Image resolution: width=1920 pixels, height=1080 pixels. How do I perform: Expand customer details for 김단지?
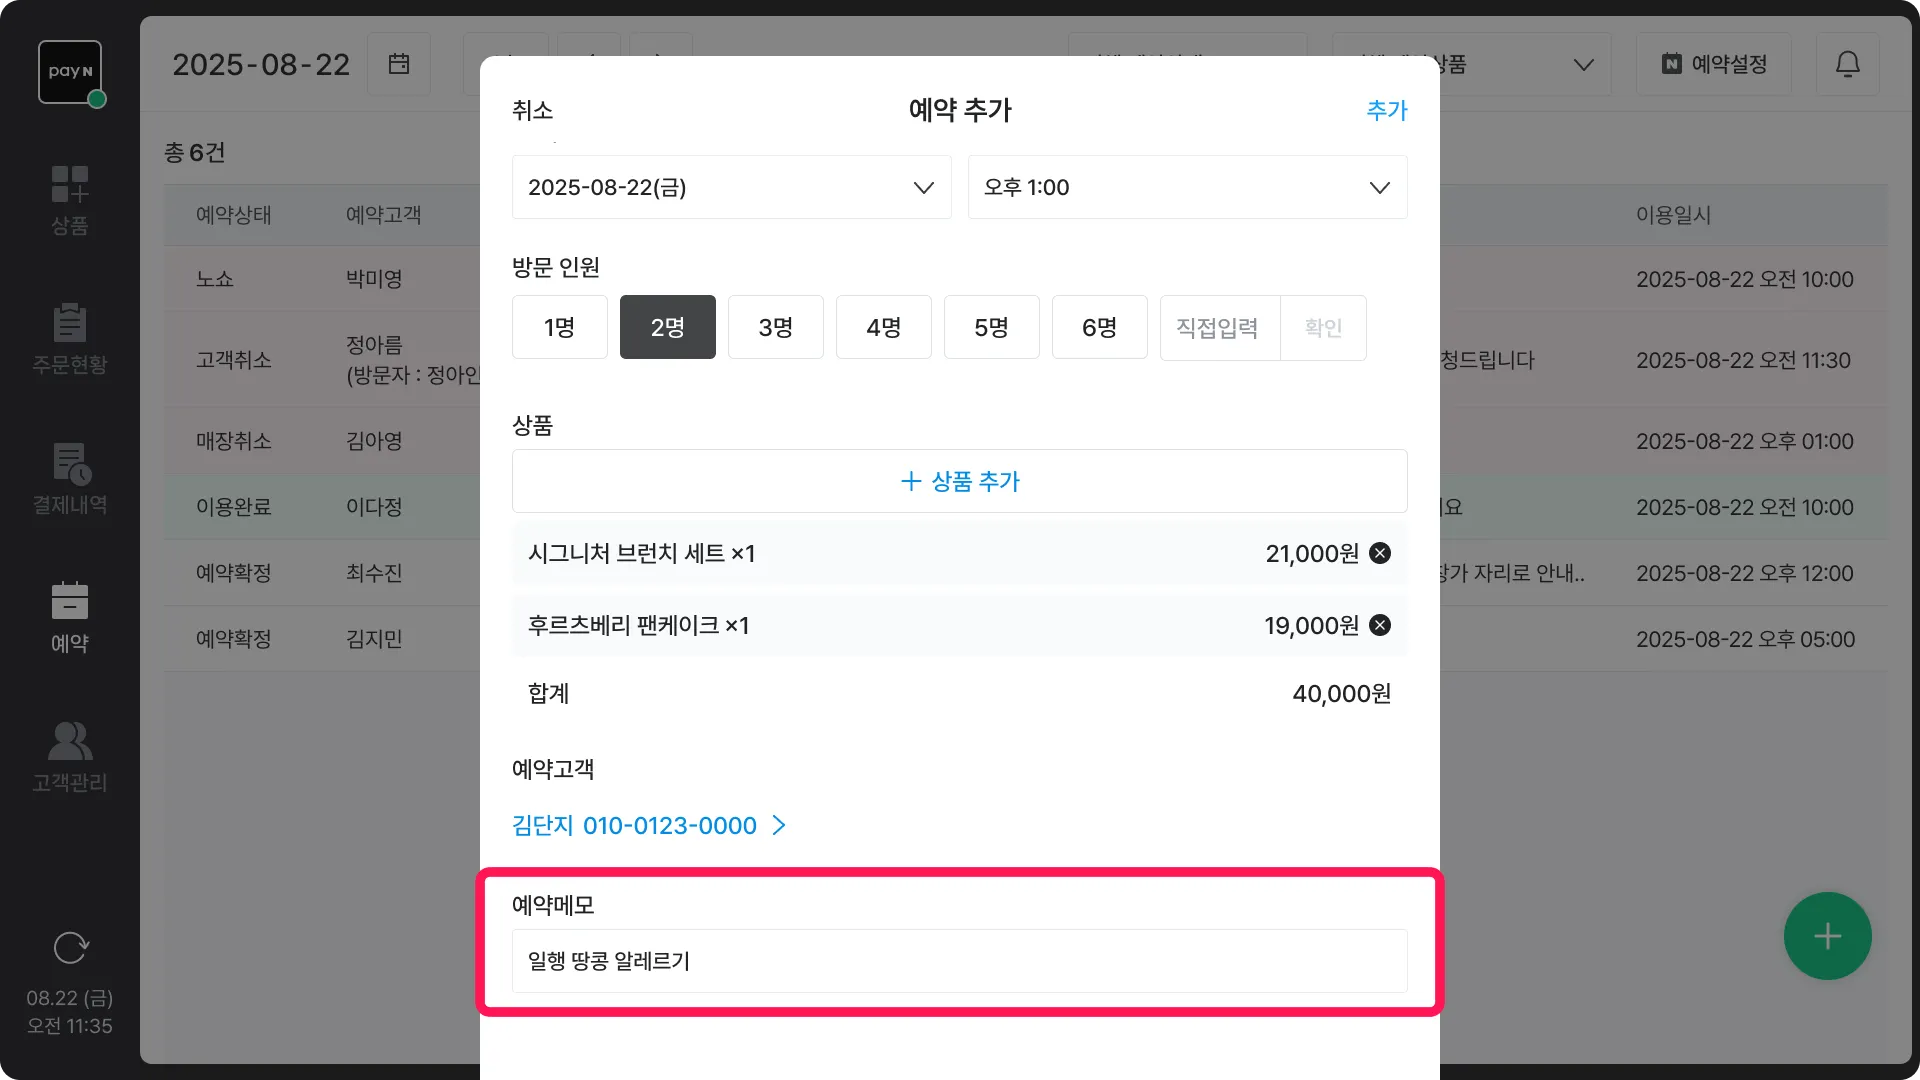[x=650, y=825]
